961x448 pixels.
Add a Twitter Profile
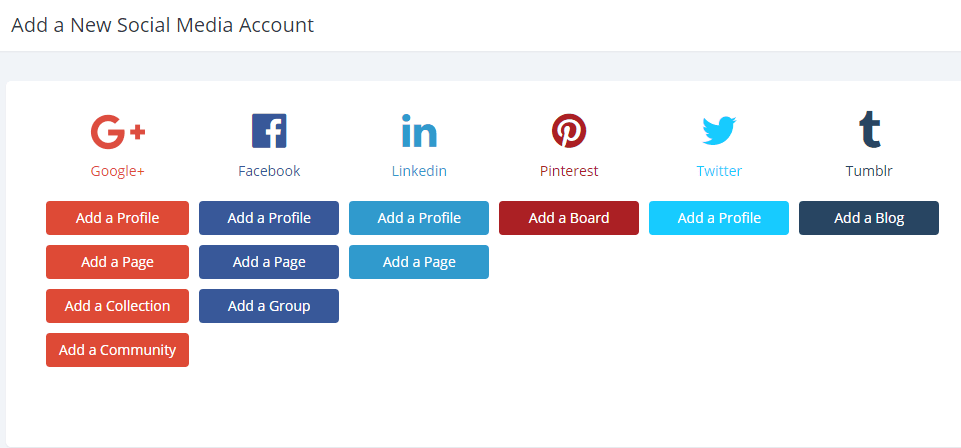coord(719,218)
